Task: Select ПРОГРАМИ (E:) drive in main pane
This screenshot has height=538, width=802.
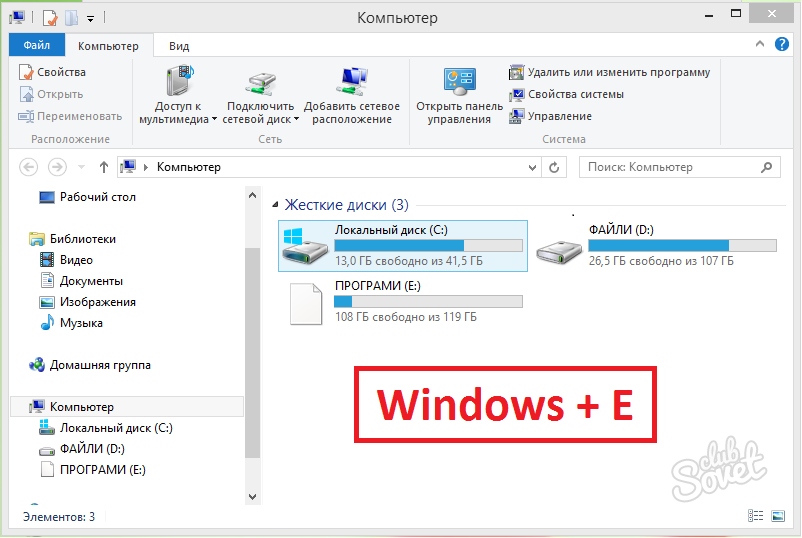Action: tap(308, 303)
